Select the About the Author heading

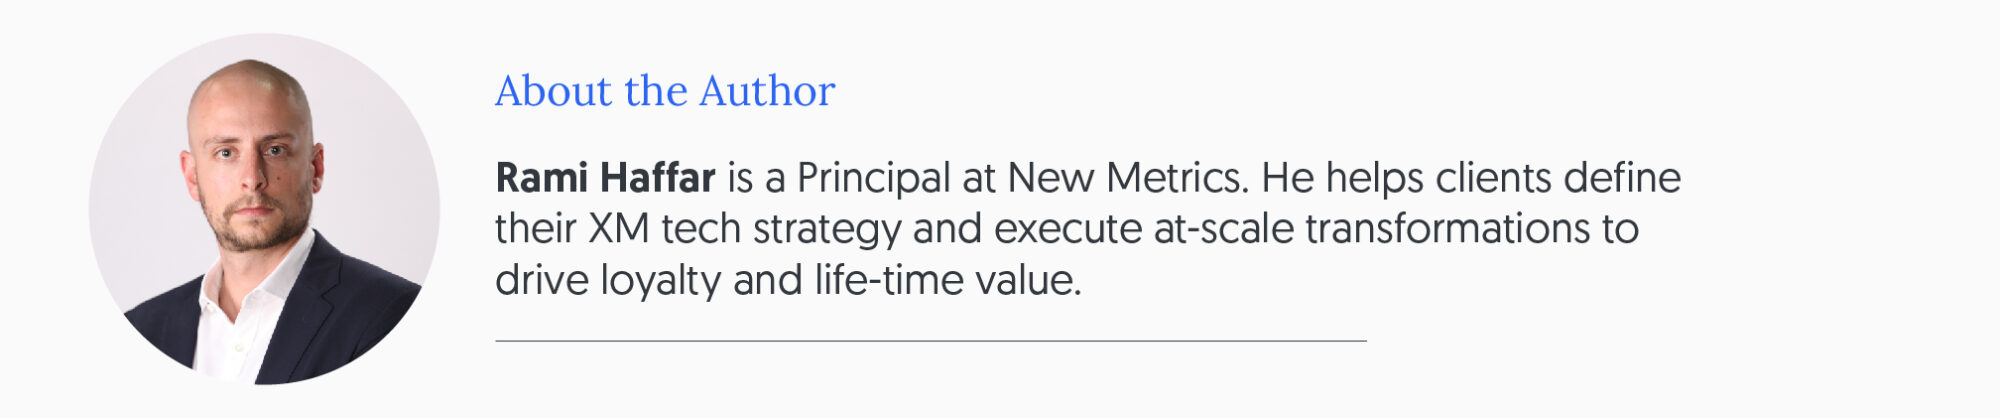pos(665,91)
